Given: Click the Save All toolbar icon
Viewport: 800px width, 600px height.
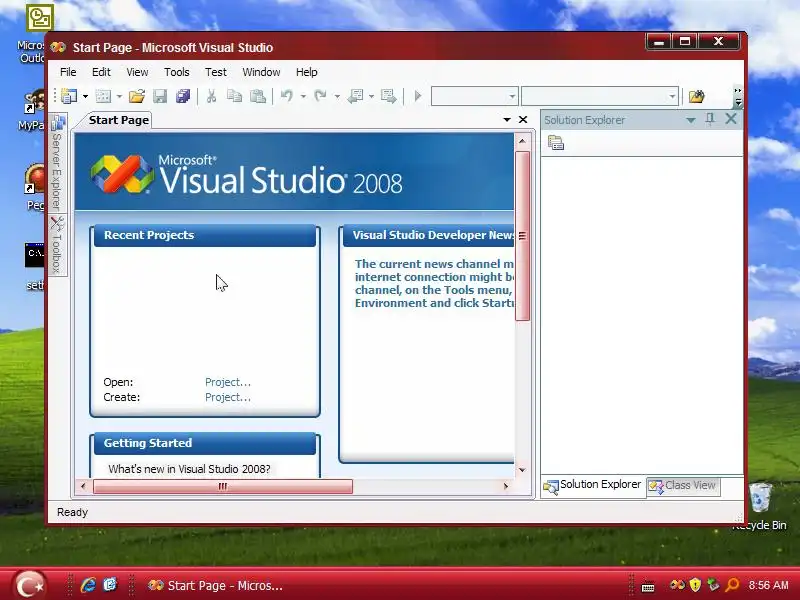Looking at the screenshot, I should pyautogui.click(x=183, y=96).
